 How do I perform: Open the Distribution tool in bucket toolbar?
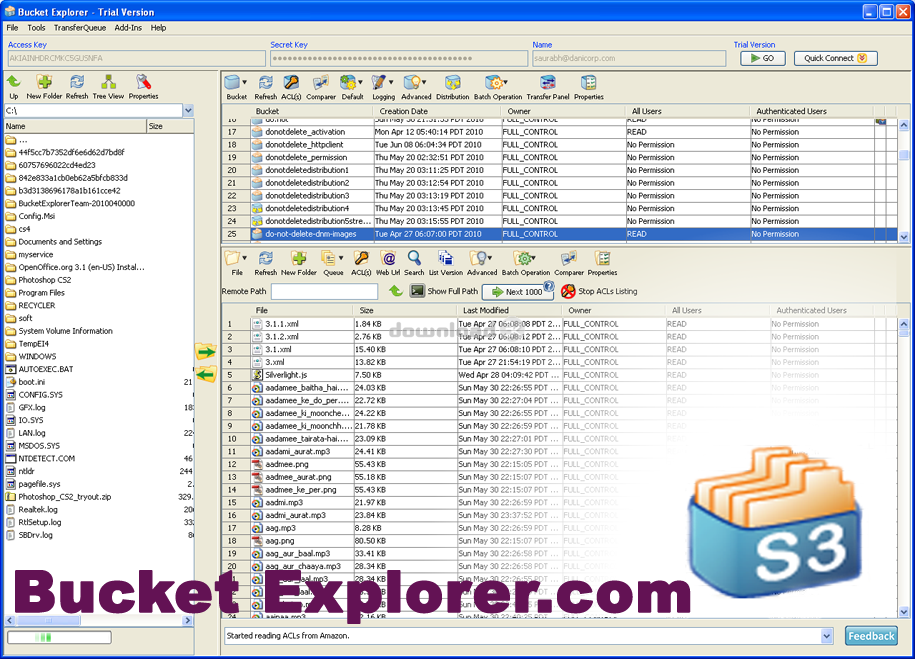pos(452,86)
